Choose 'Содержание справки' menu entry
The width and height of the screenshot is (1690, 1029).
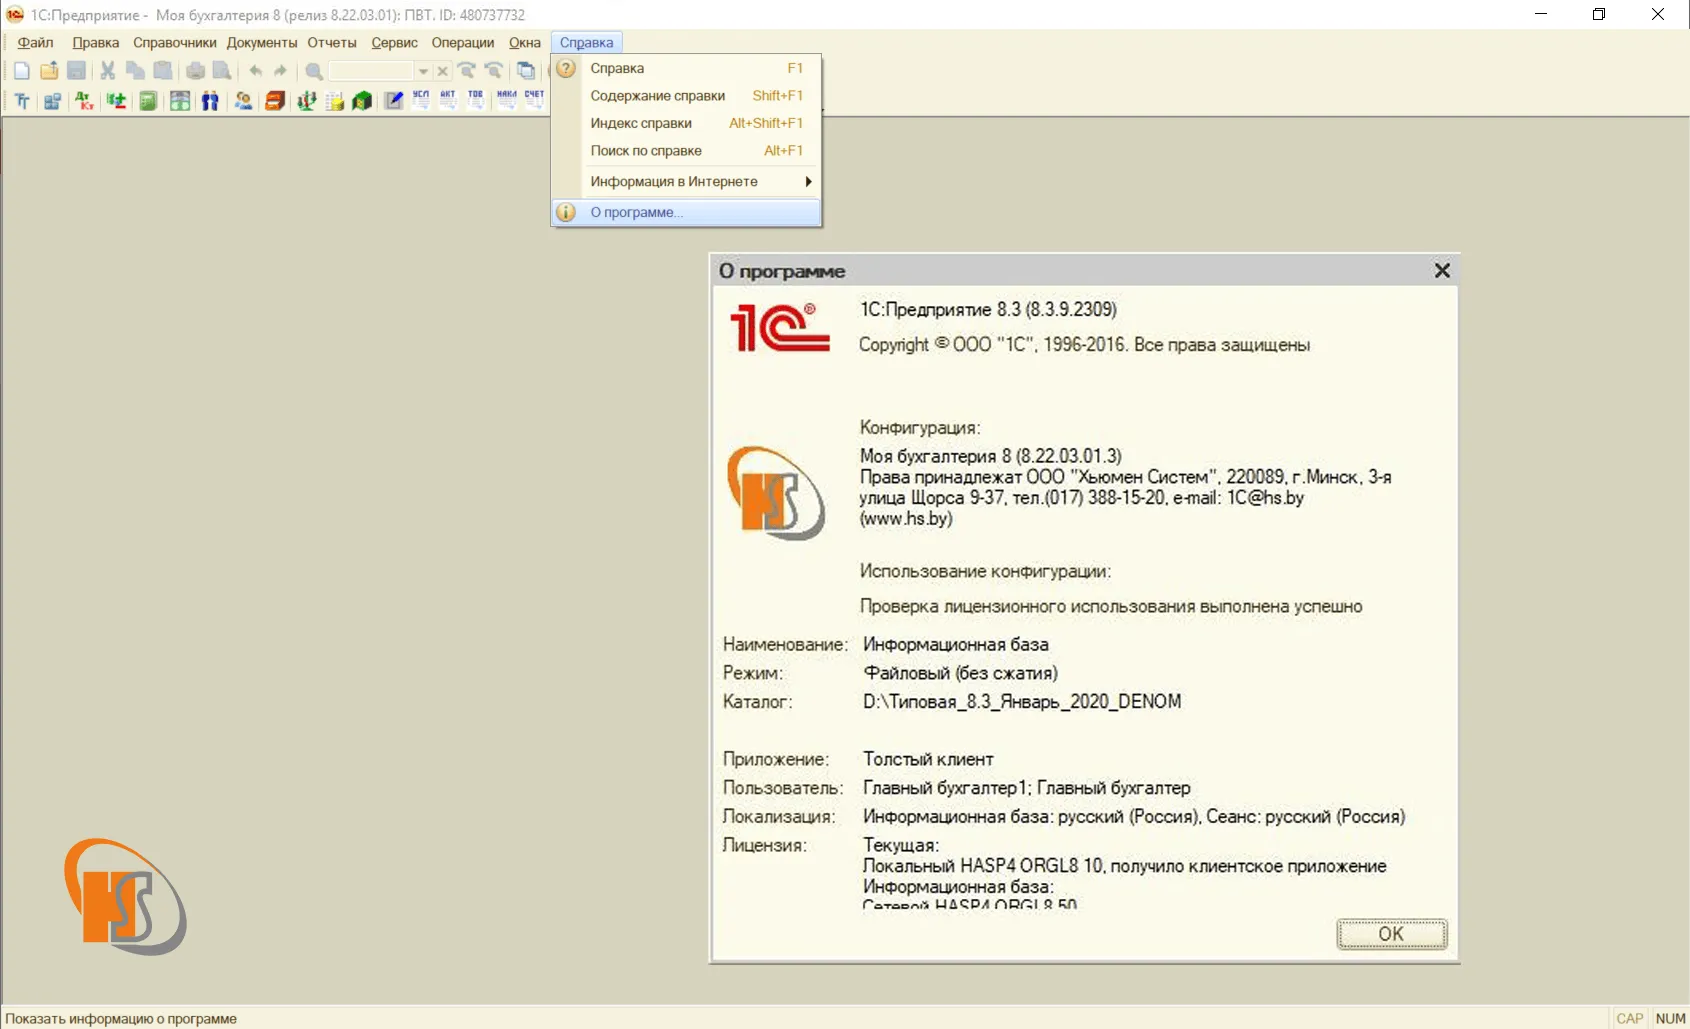pos(686,96)
